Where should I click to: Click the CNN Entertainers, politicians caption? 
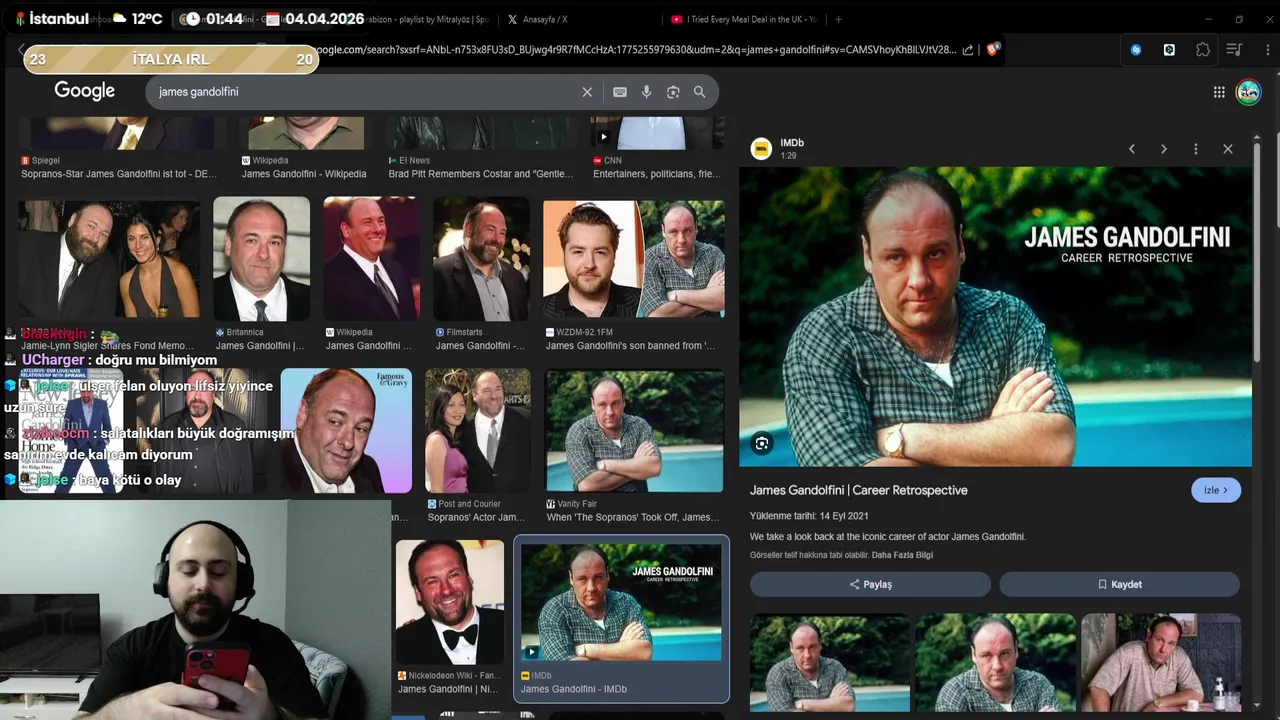657,173
